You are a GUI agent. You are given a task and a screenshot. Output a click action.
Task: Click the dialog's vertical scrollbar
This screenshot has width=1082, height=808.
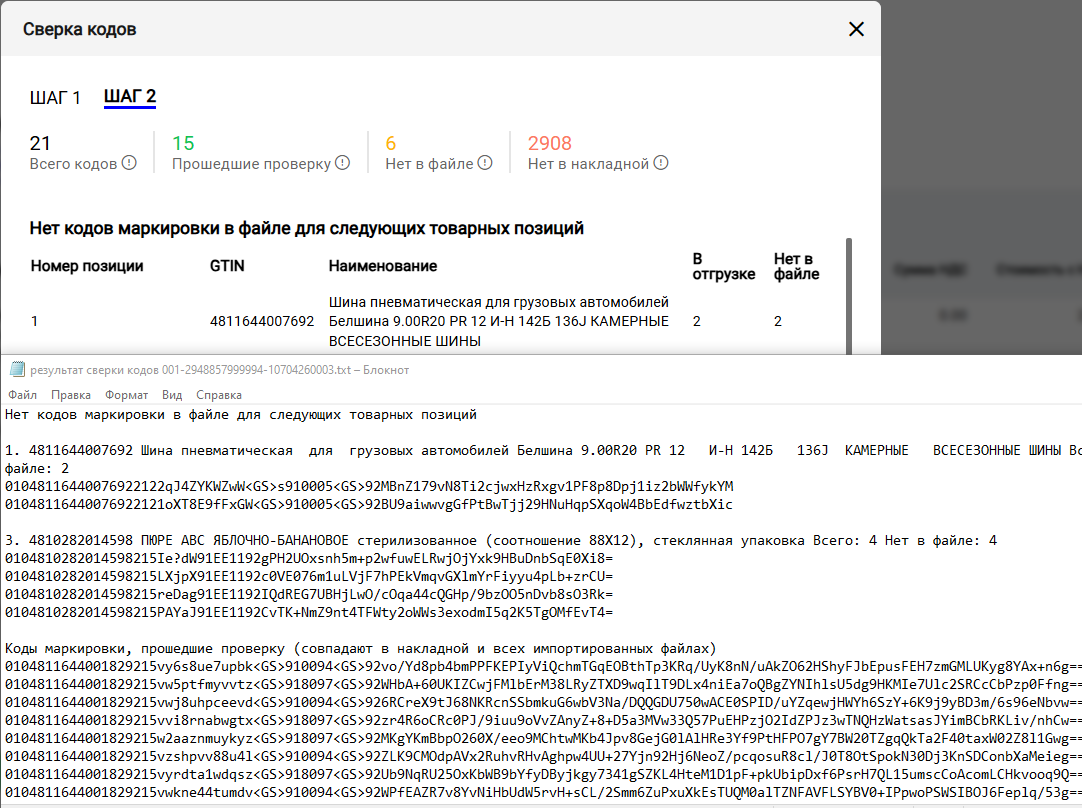tap(850, 295)
